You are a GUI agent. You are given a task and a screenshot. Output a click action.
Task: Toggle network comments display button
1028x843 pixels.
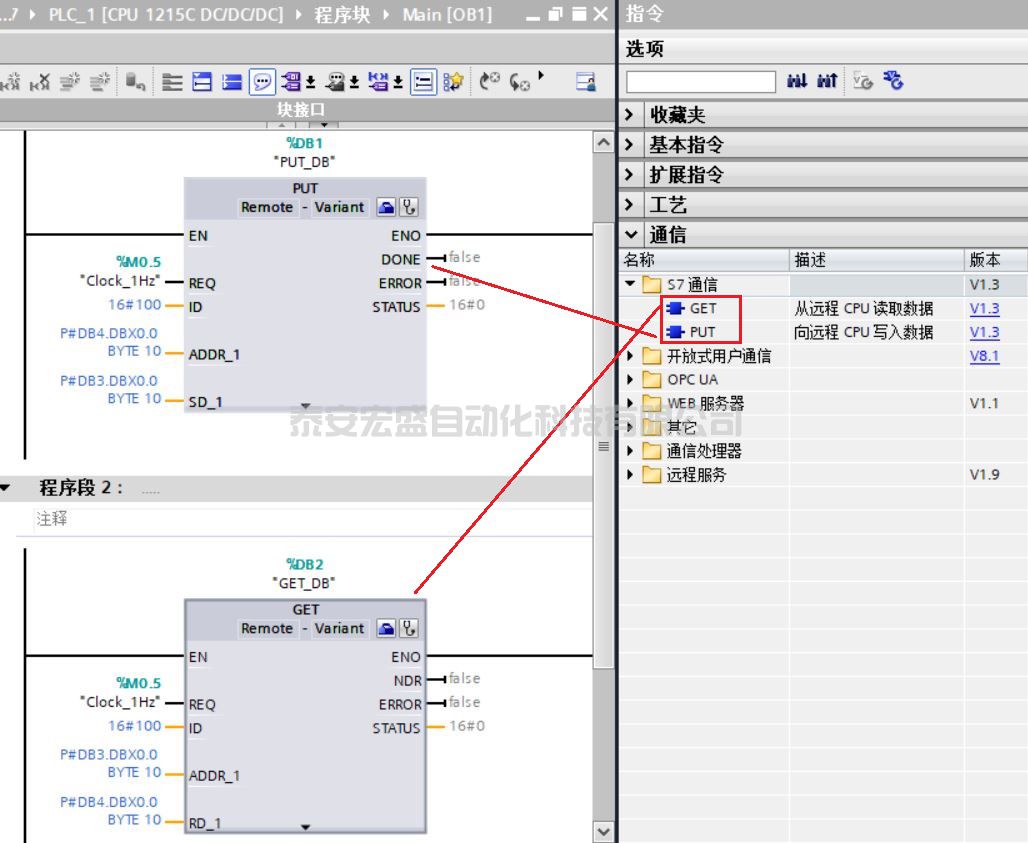coord(262,82)
